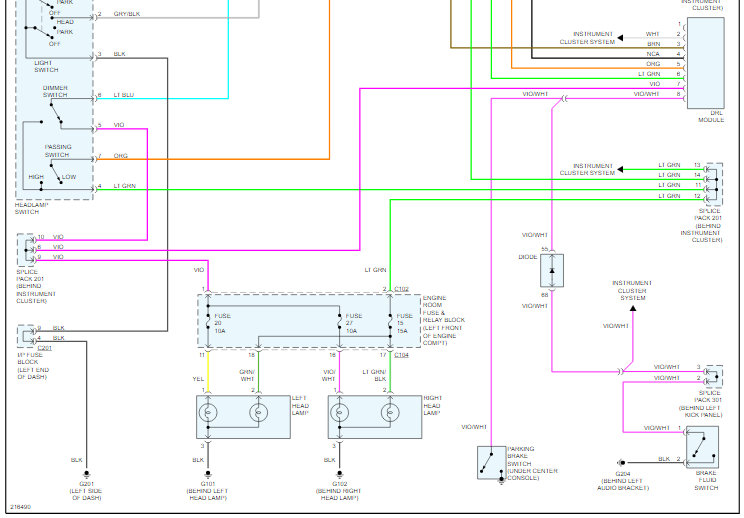The width and height of the screenshot is (744, 518).
Task: Click "G101 (BEHIND LEFT HEAD LAMP)" caption
Action: pyautogui.click(x=207, y=491)
